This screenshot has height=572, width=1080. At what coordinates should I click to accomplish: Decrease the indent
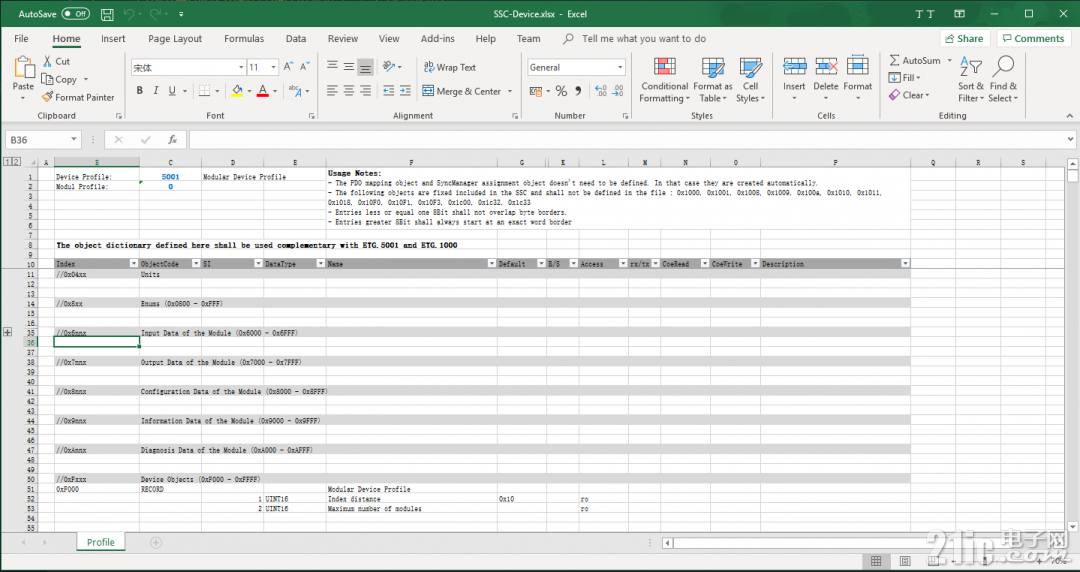pyautogui.click(x=388, y=90)
